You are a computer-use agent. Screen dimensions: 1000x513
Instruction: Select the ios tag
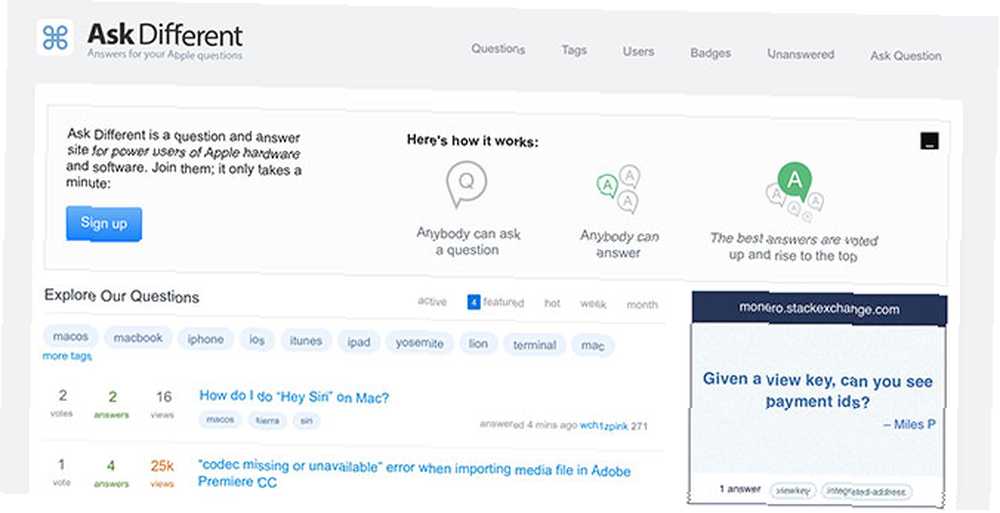(257, 340)
